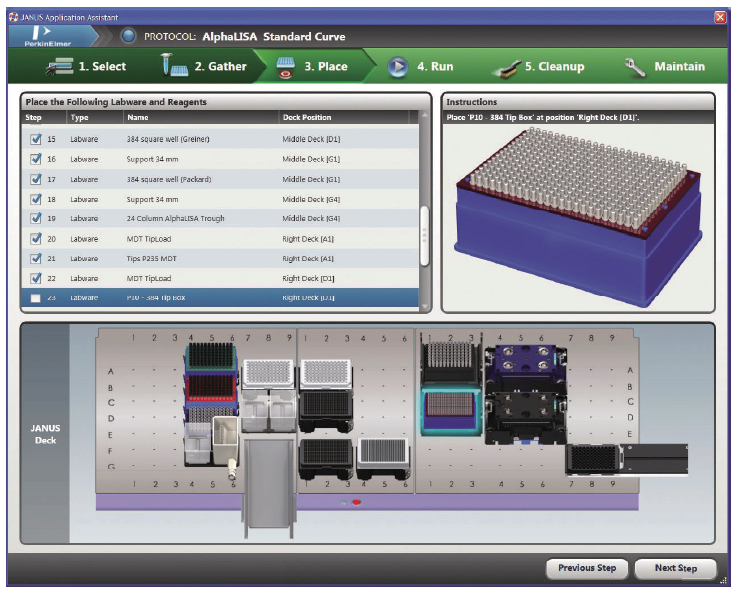
Task: Click the Cleanup step brush icon
Action: pos(506,69)
